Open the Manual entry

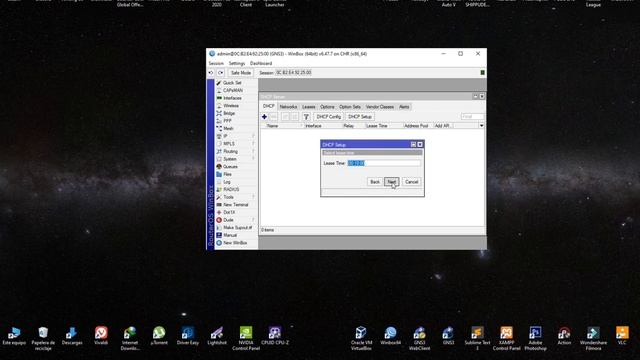[x=230, y=235]
